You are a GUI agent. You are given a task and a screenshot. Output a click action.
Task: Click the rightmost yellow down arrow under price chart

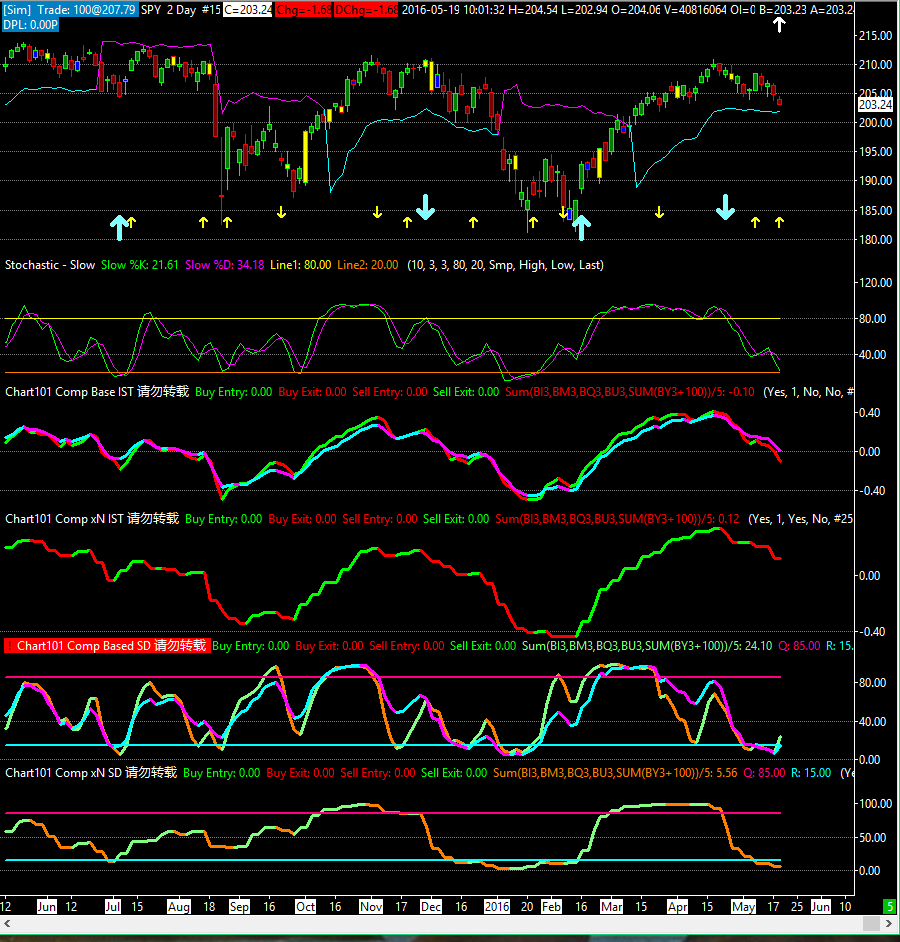coord(659,212)
